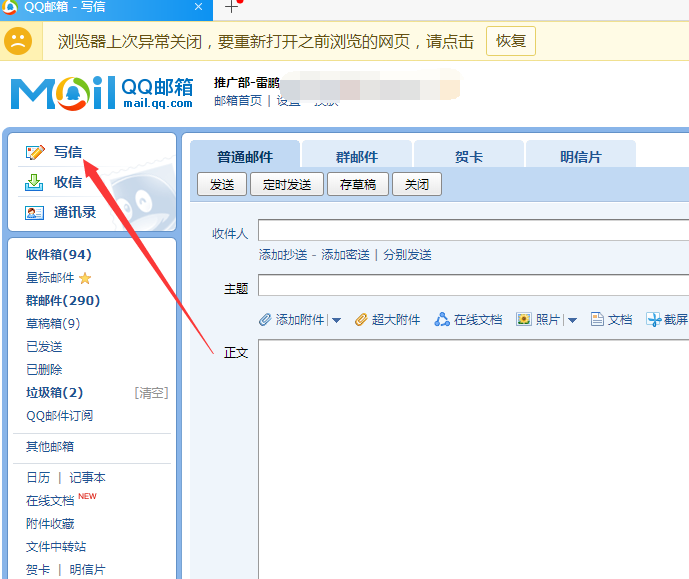Click the 添加抄送 link
This screenshot has width=689, height=579.
click(x=283, y=255)
